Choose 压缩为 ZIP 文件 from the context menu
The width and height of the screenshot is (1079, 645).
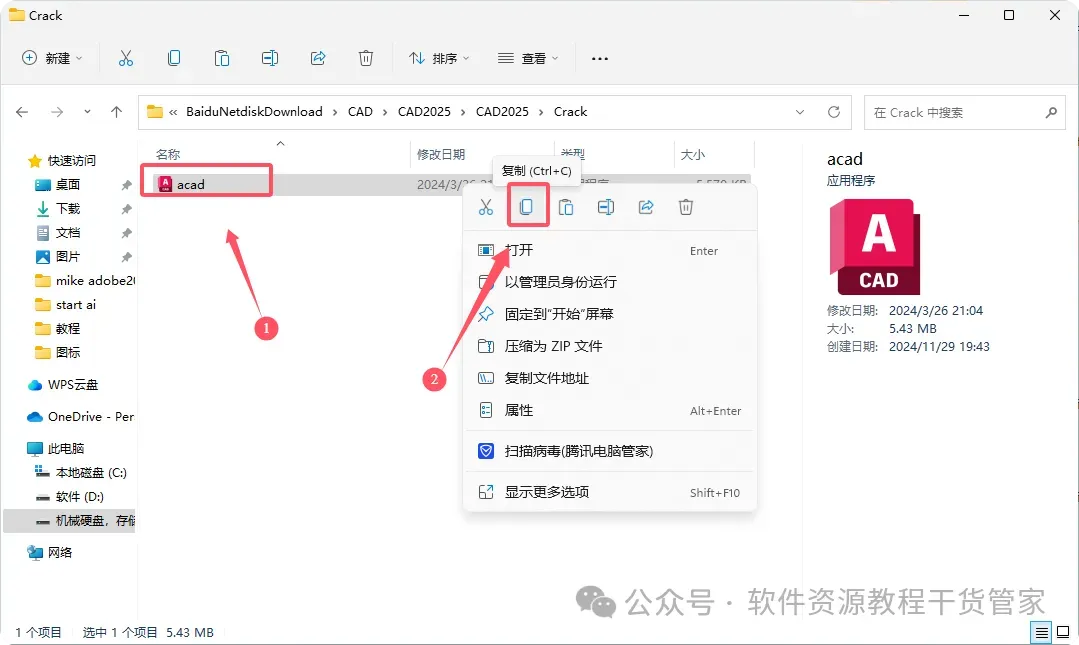click(x=610, y=346)
